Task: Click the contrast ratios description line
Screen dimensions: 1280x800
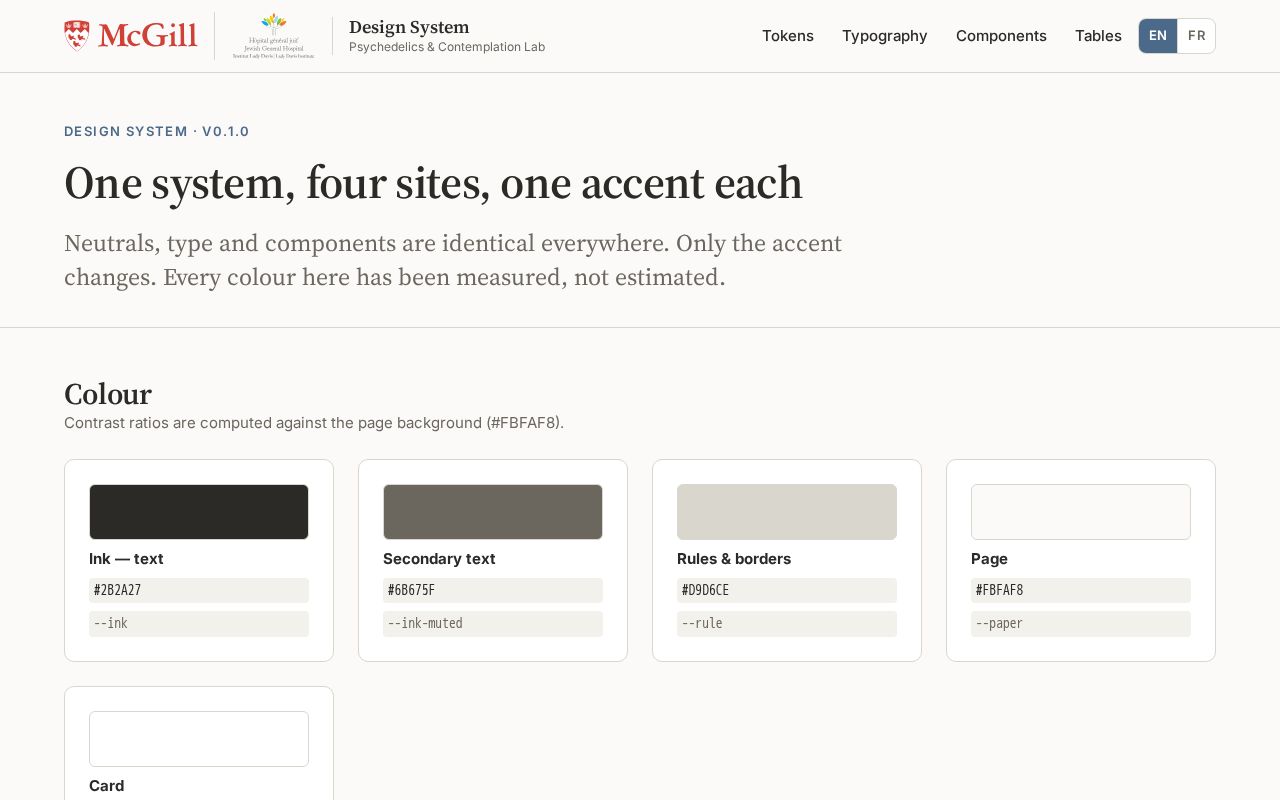Action: [314, 423]
